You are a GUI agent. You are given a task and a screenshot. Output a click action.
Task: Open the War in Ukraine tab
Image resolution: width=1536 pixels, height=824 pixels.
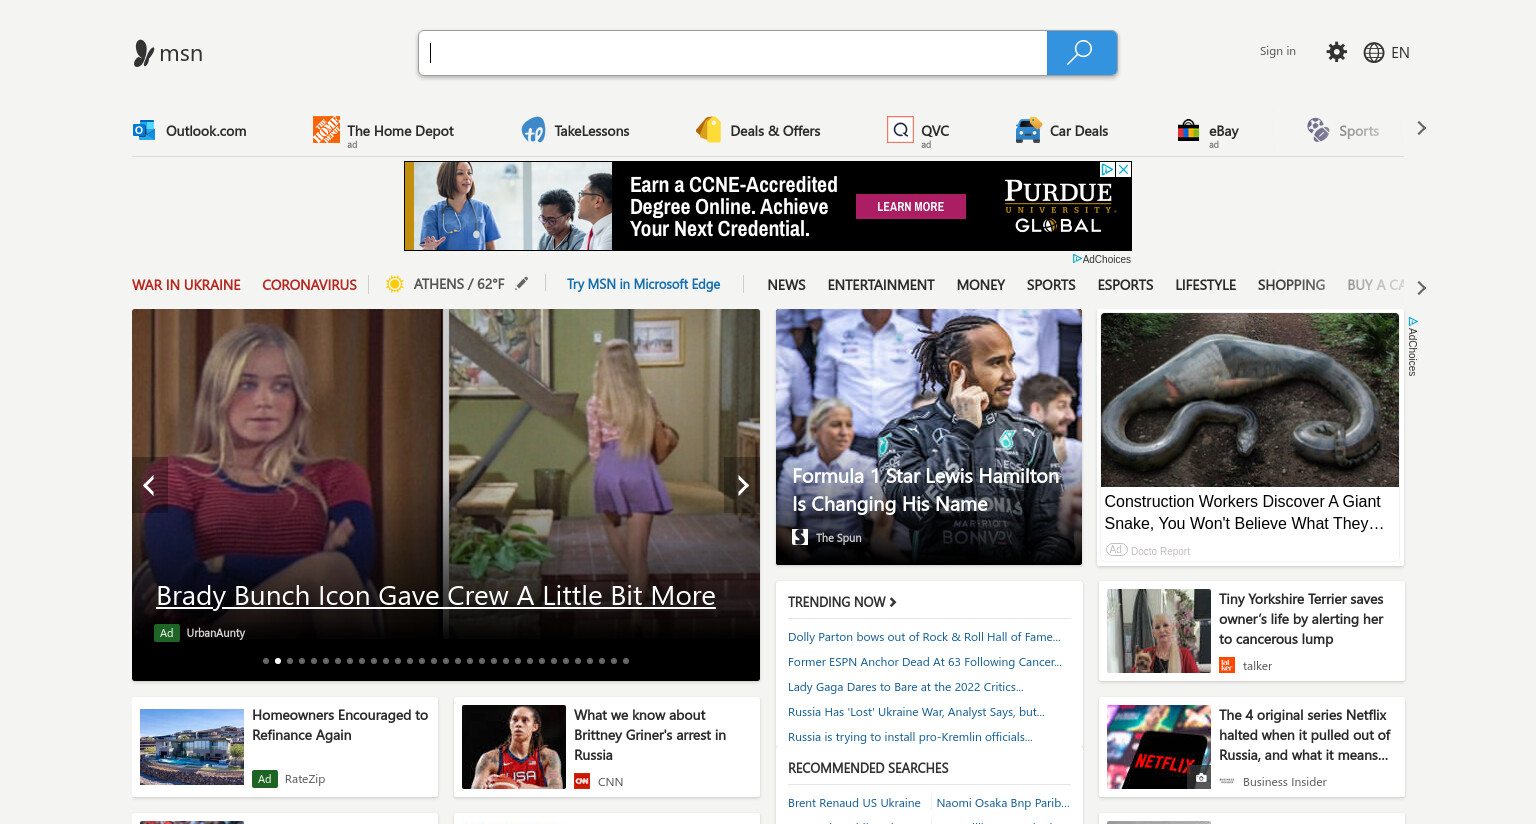click(x=186, y=285)
